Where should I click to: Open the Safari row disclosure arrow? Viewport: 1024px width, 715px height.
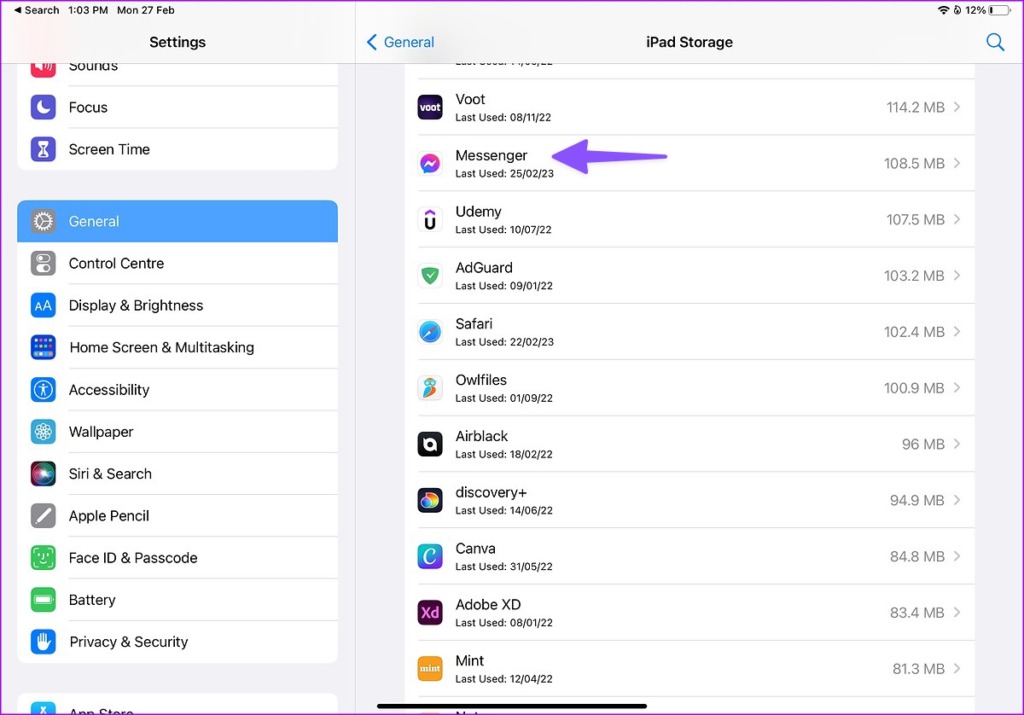958,331
